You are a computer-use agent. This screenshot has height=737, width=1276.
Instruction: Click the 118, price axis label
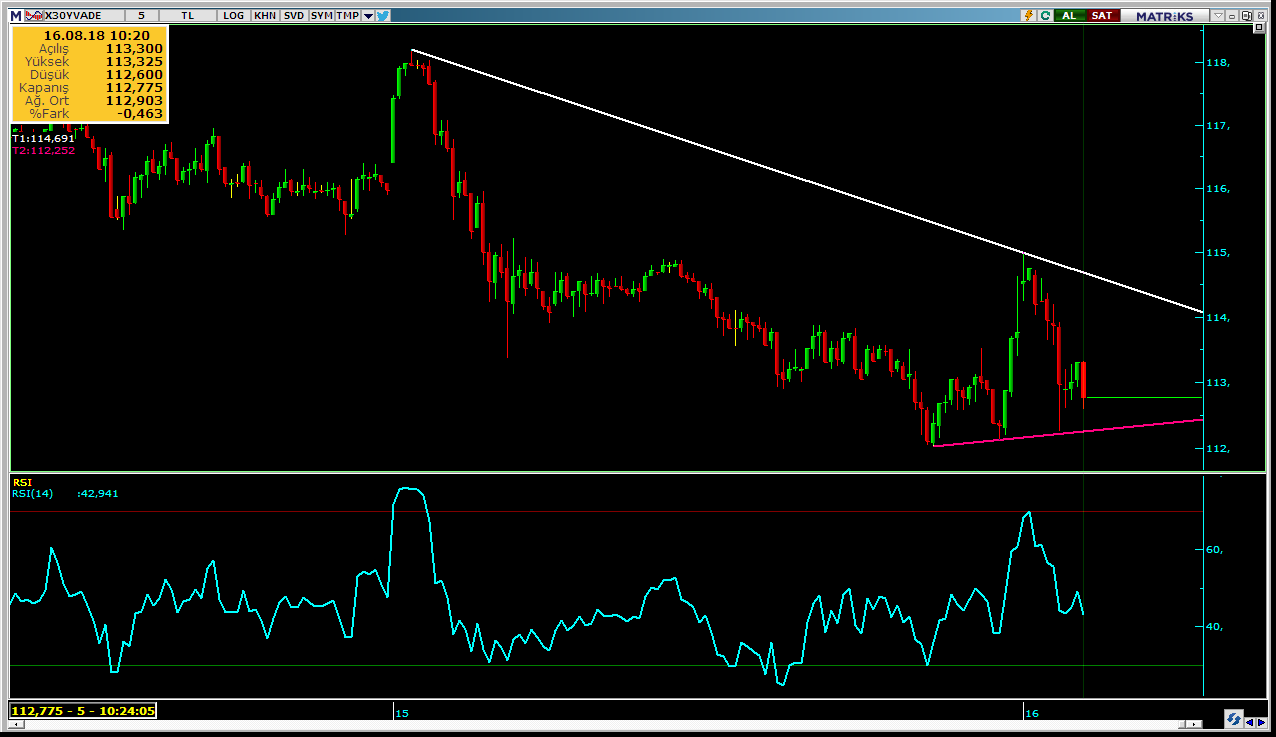[1218, 62]
